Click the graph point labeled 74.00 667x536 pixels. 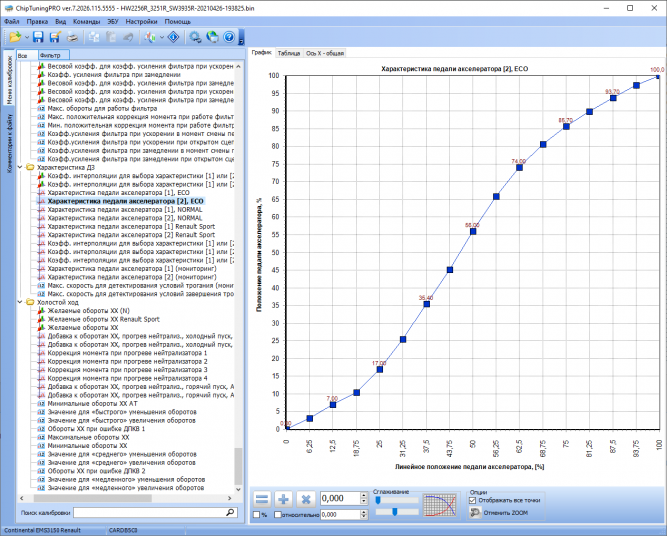click(x=519, y=168)
